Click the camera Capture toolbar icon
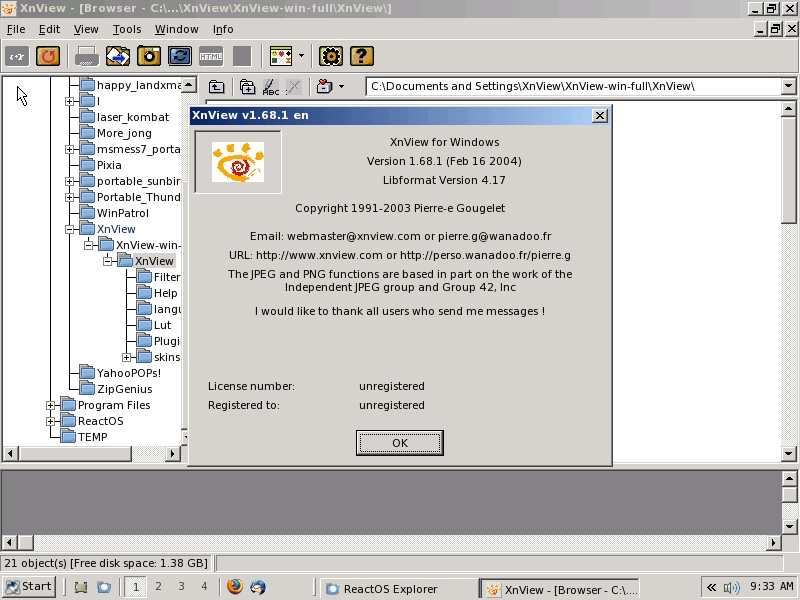Image resolution: width=800 pixels, height=600 pixels. 149,56
